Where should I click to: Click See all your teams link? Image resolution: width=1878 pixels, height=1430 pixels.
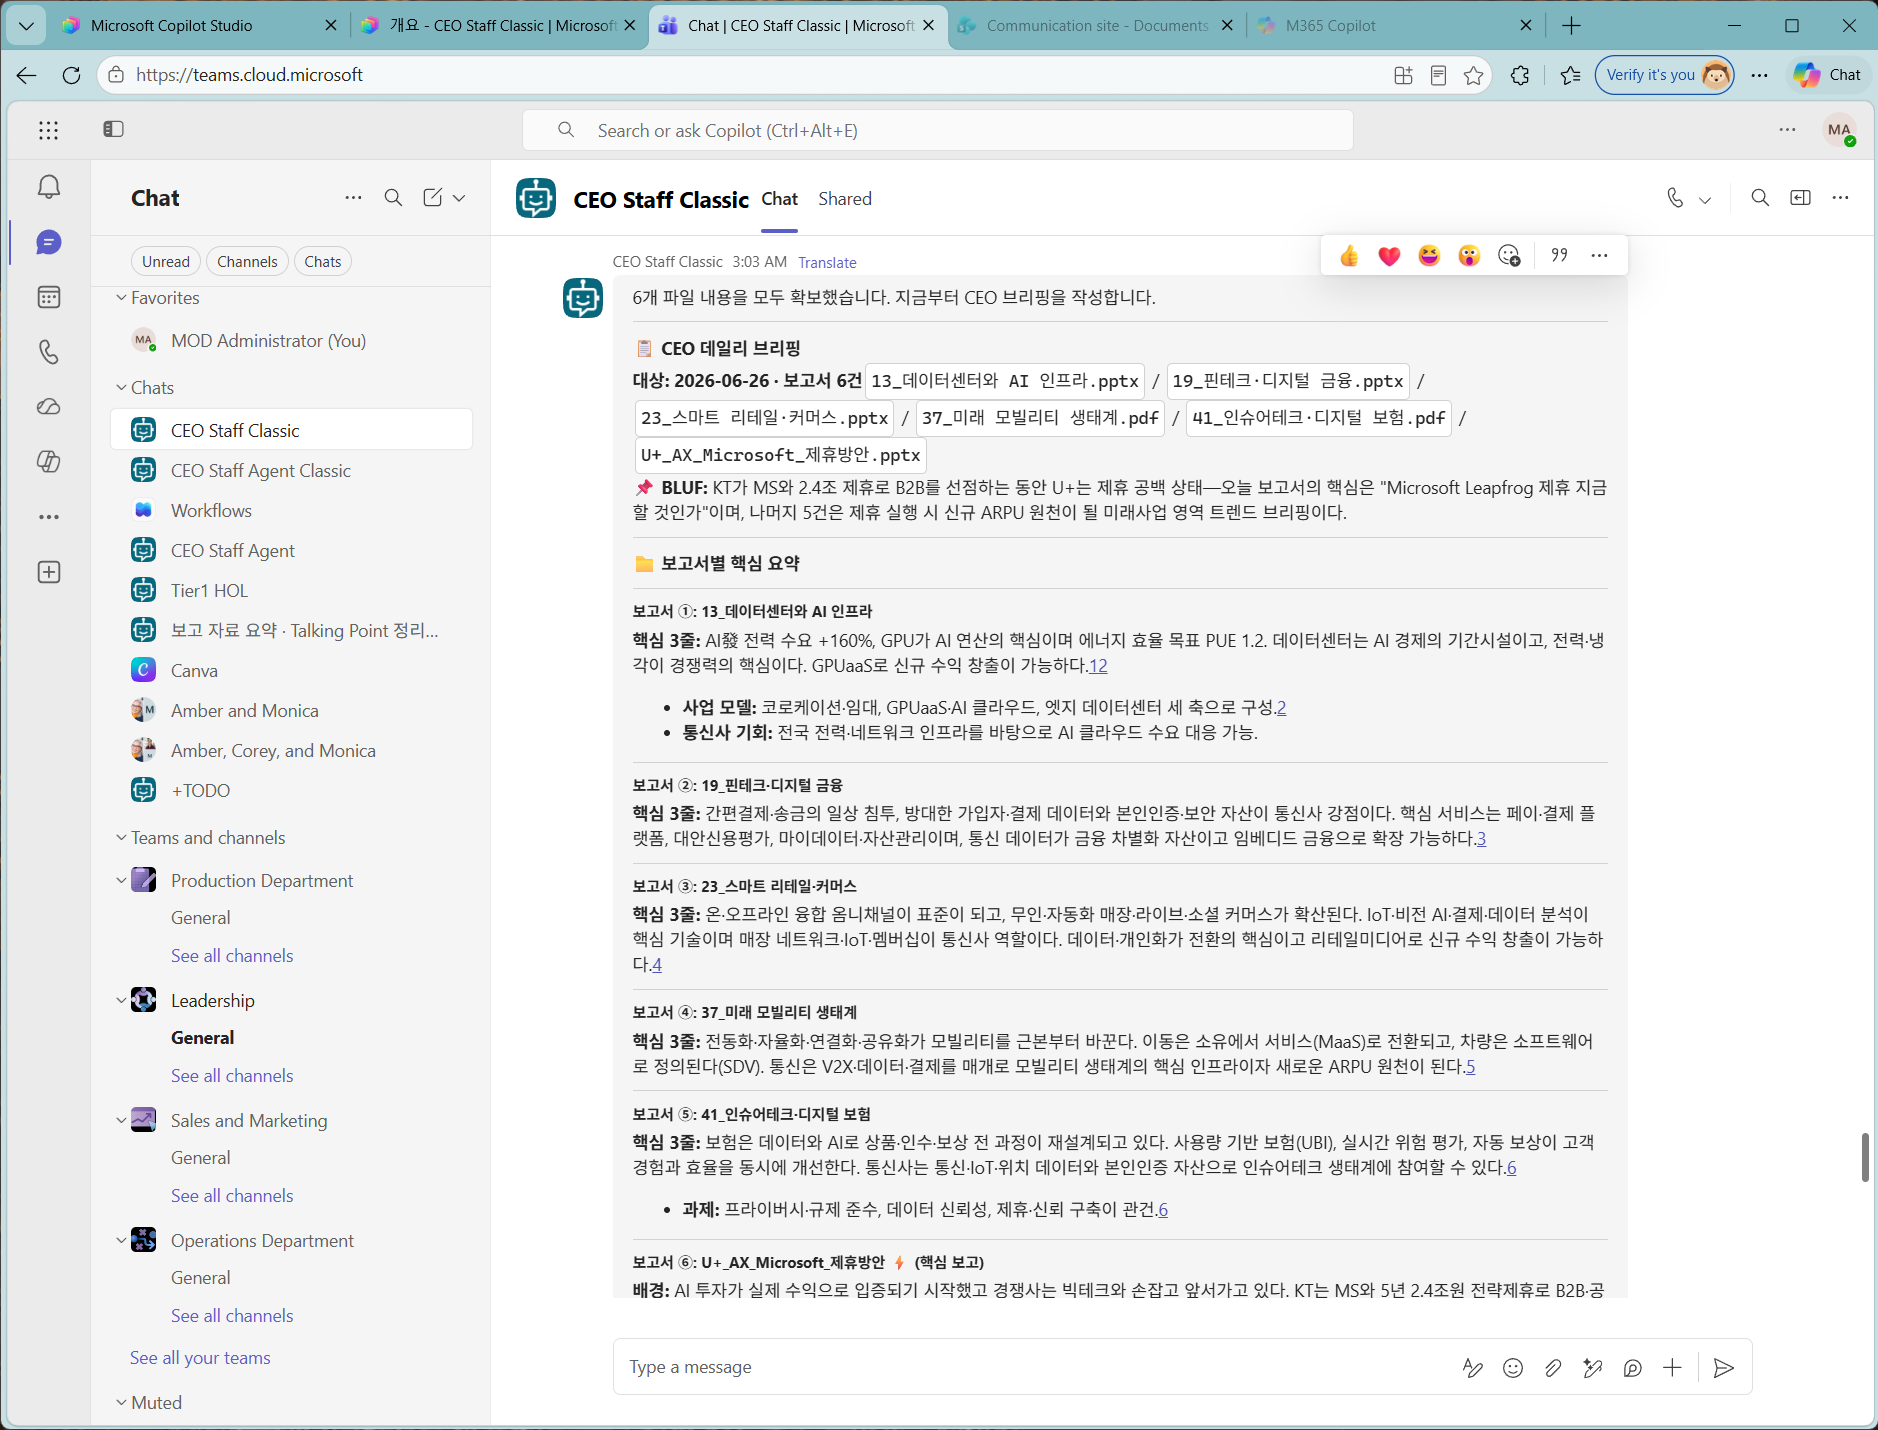[x=200, y=1358]
